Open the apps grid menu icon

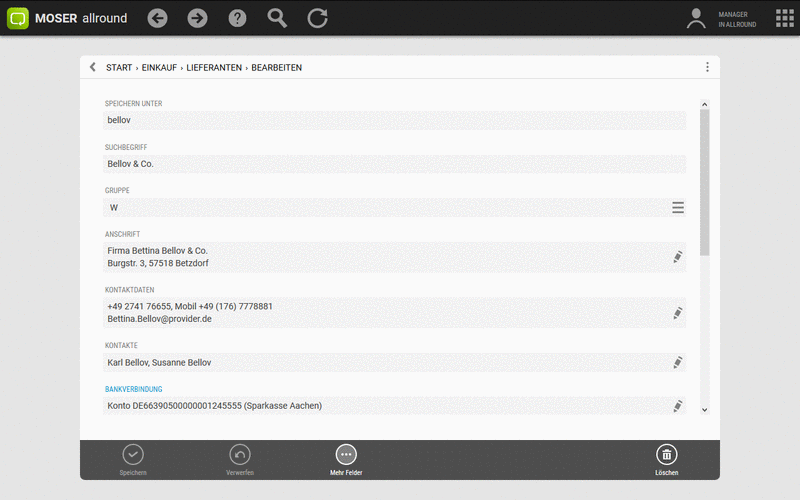(x=785, y=18)
